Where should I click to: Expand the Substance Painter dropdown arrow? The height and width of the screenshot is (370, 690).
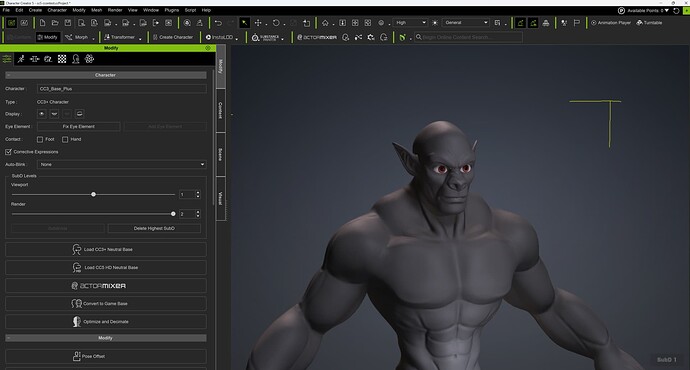[283, 39]
